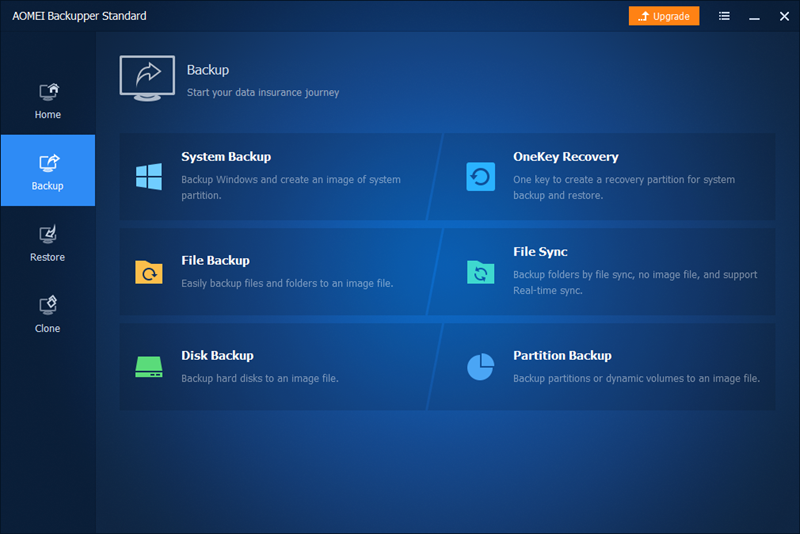Click the Backup header monitor icon

148,76
